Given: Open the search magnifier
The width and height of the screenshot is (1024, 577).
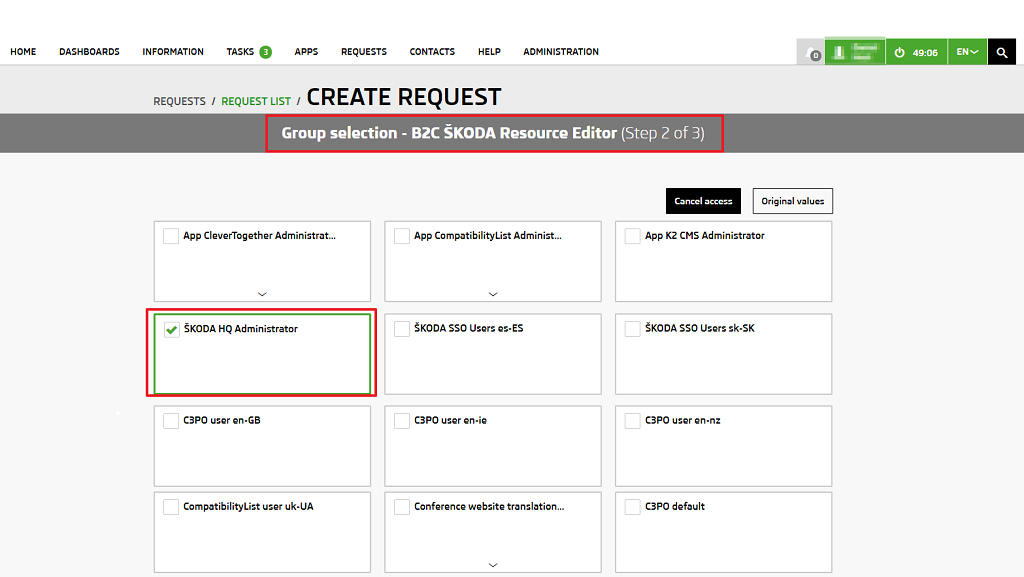Looking at the screenshot, I should [x=1002, y=52].
